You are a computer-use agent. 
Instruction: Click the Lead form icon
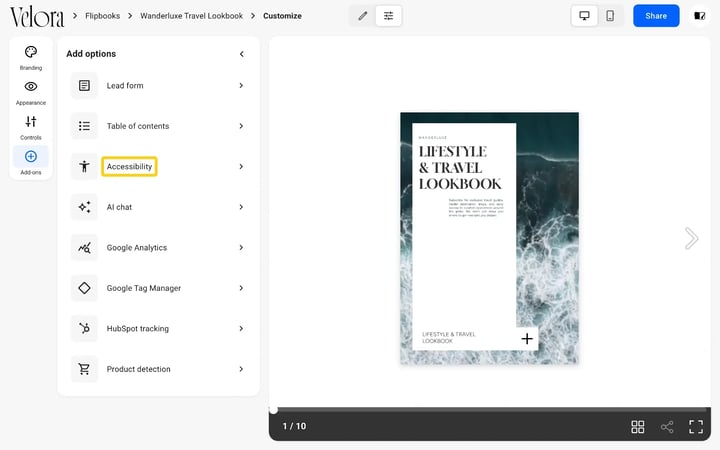click(84, 85)
